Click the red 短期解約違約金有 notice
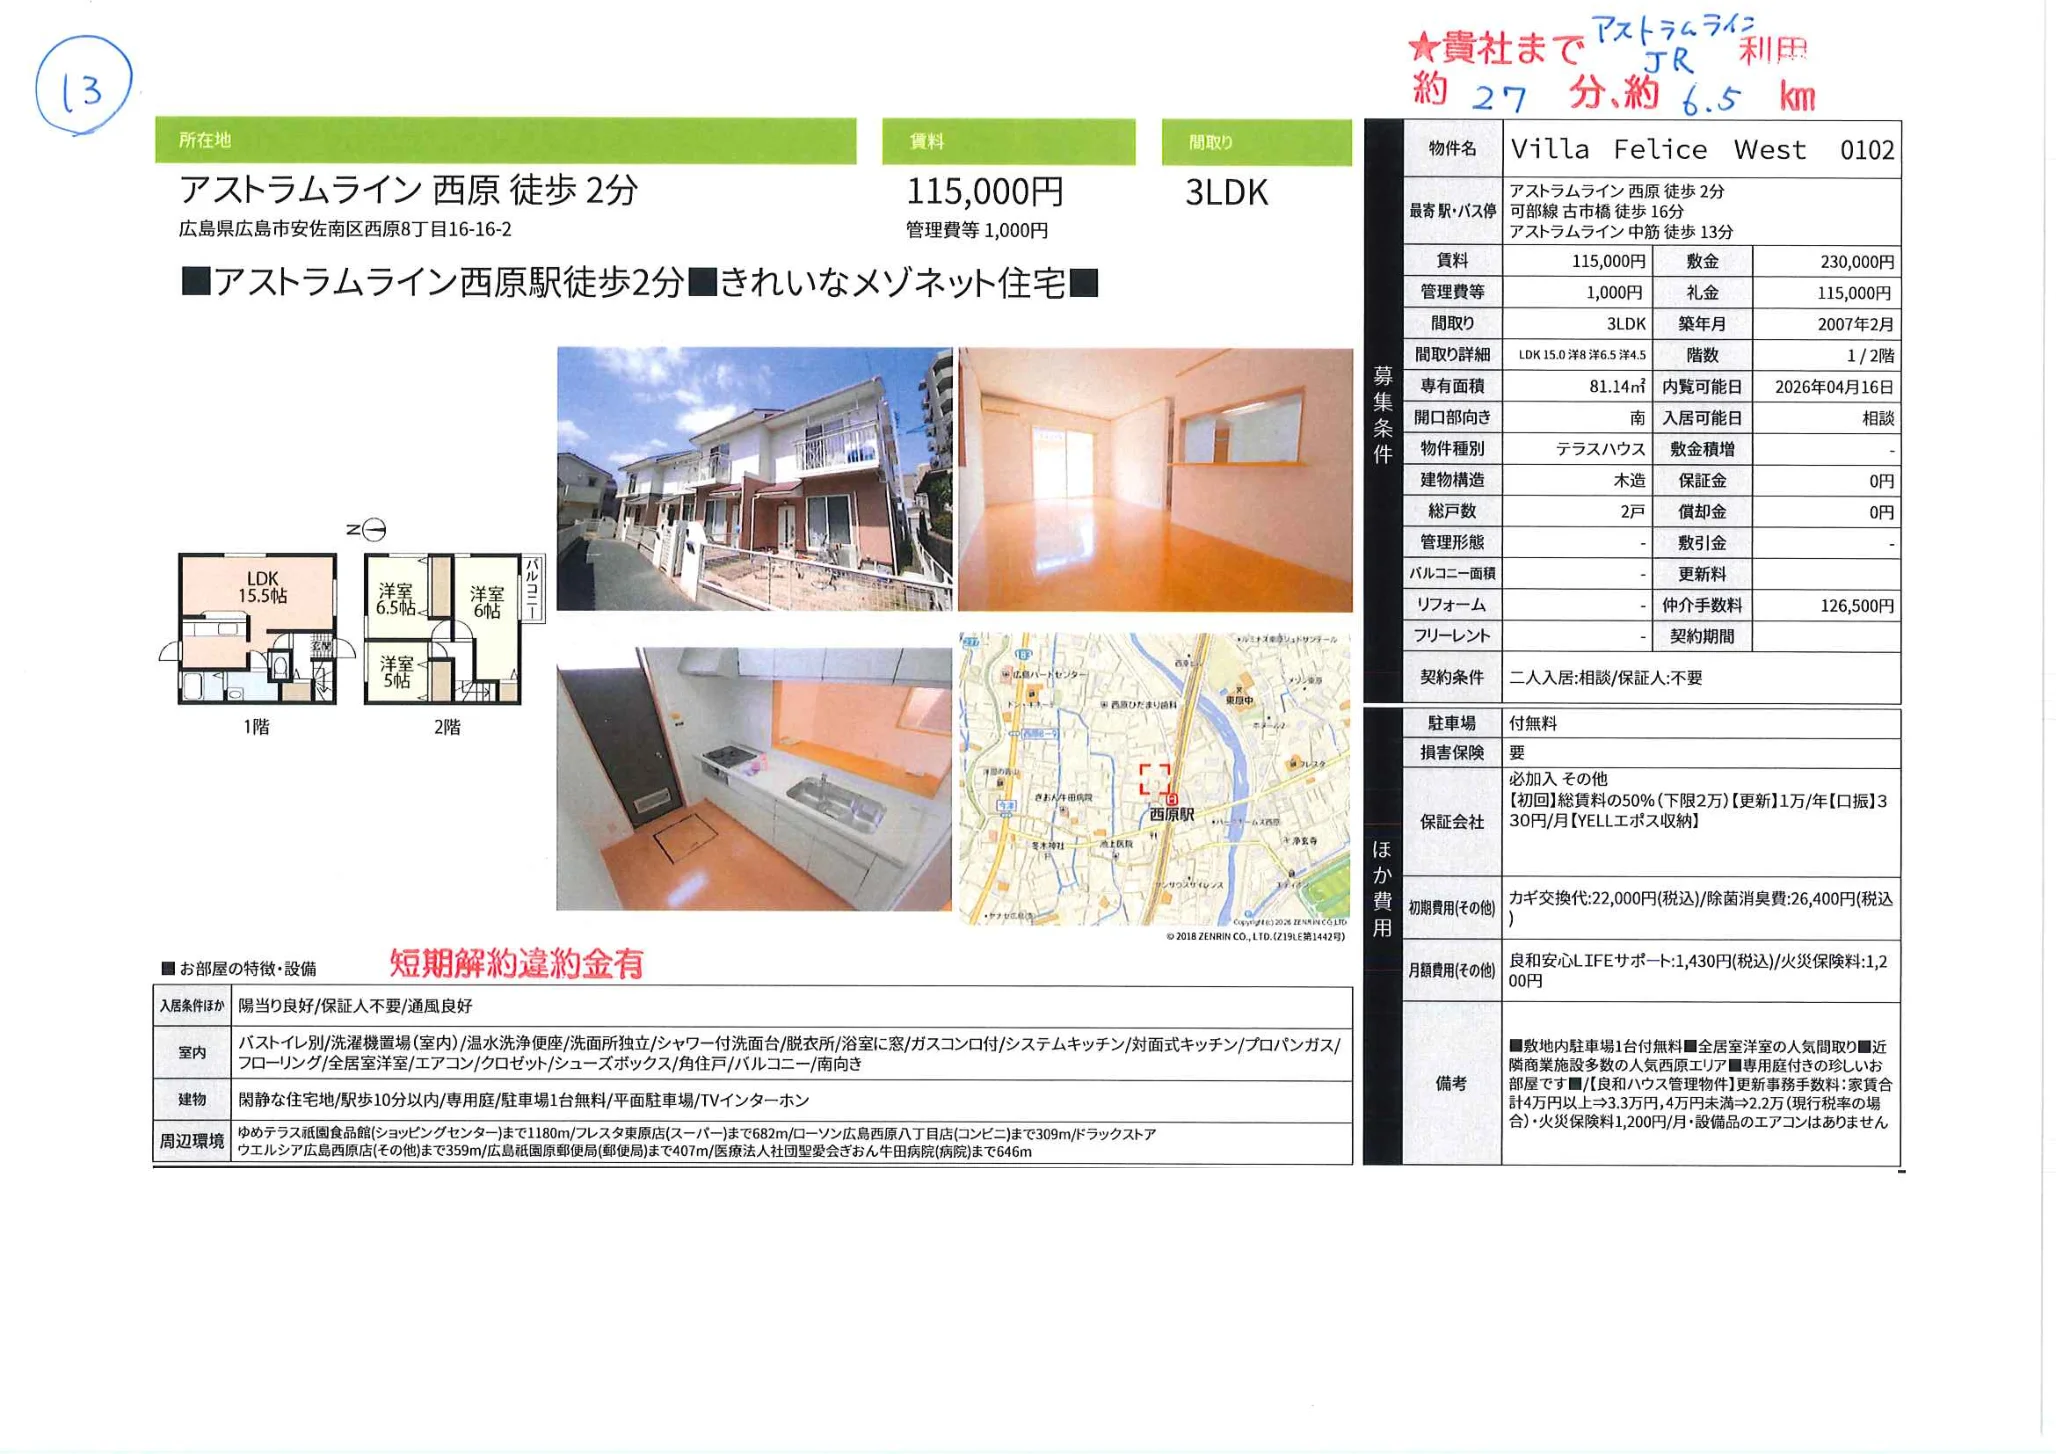Image resolution: width=2056 pixels, height=1454 pixels. point(516,963)
